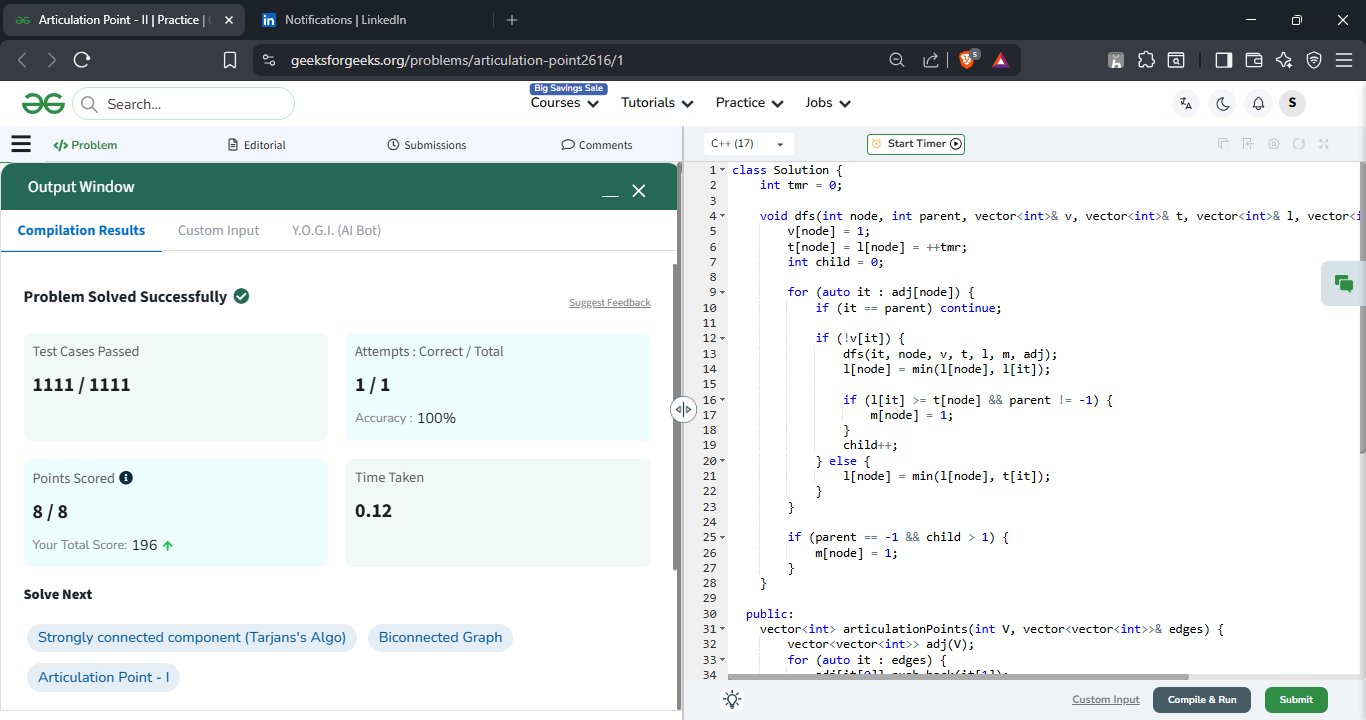Expand the Courses dropdown menu

565,103
